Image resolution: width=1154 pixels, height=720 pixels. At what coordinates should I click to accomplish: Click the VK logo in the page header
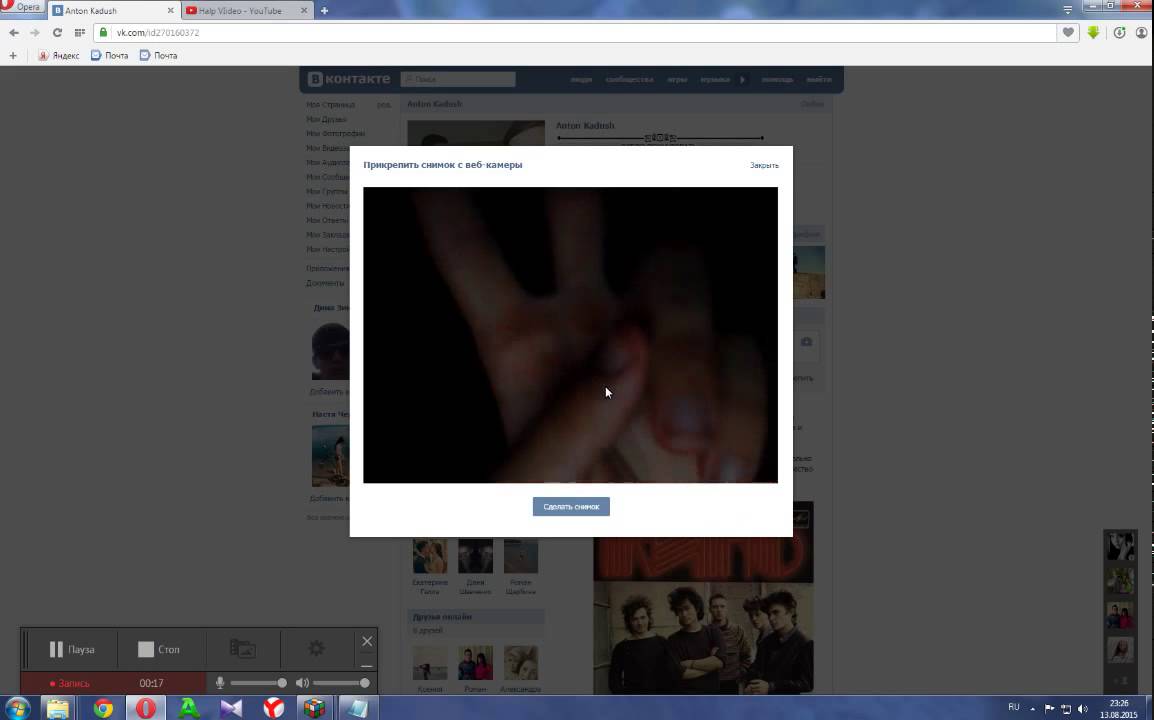point(349,79)
